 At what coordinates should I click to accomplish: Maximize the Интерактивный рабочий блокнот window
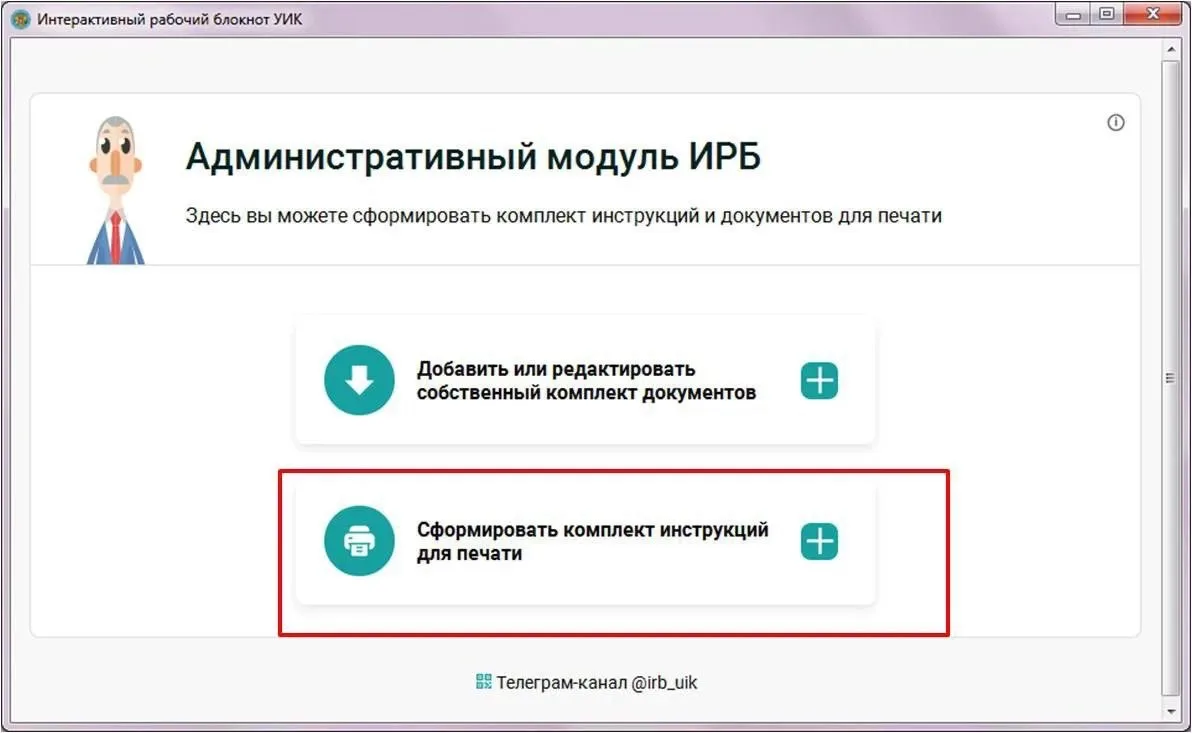pyautogui.click(x=1107, y=14)
